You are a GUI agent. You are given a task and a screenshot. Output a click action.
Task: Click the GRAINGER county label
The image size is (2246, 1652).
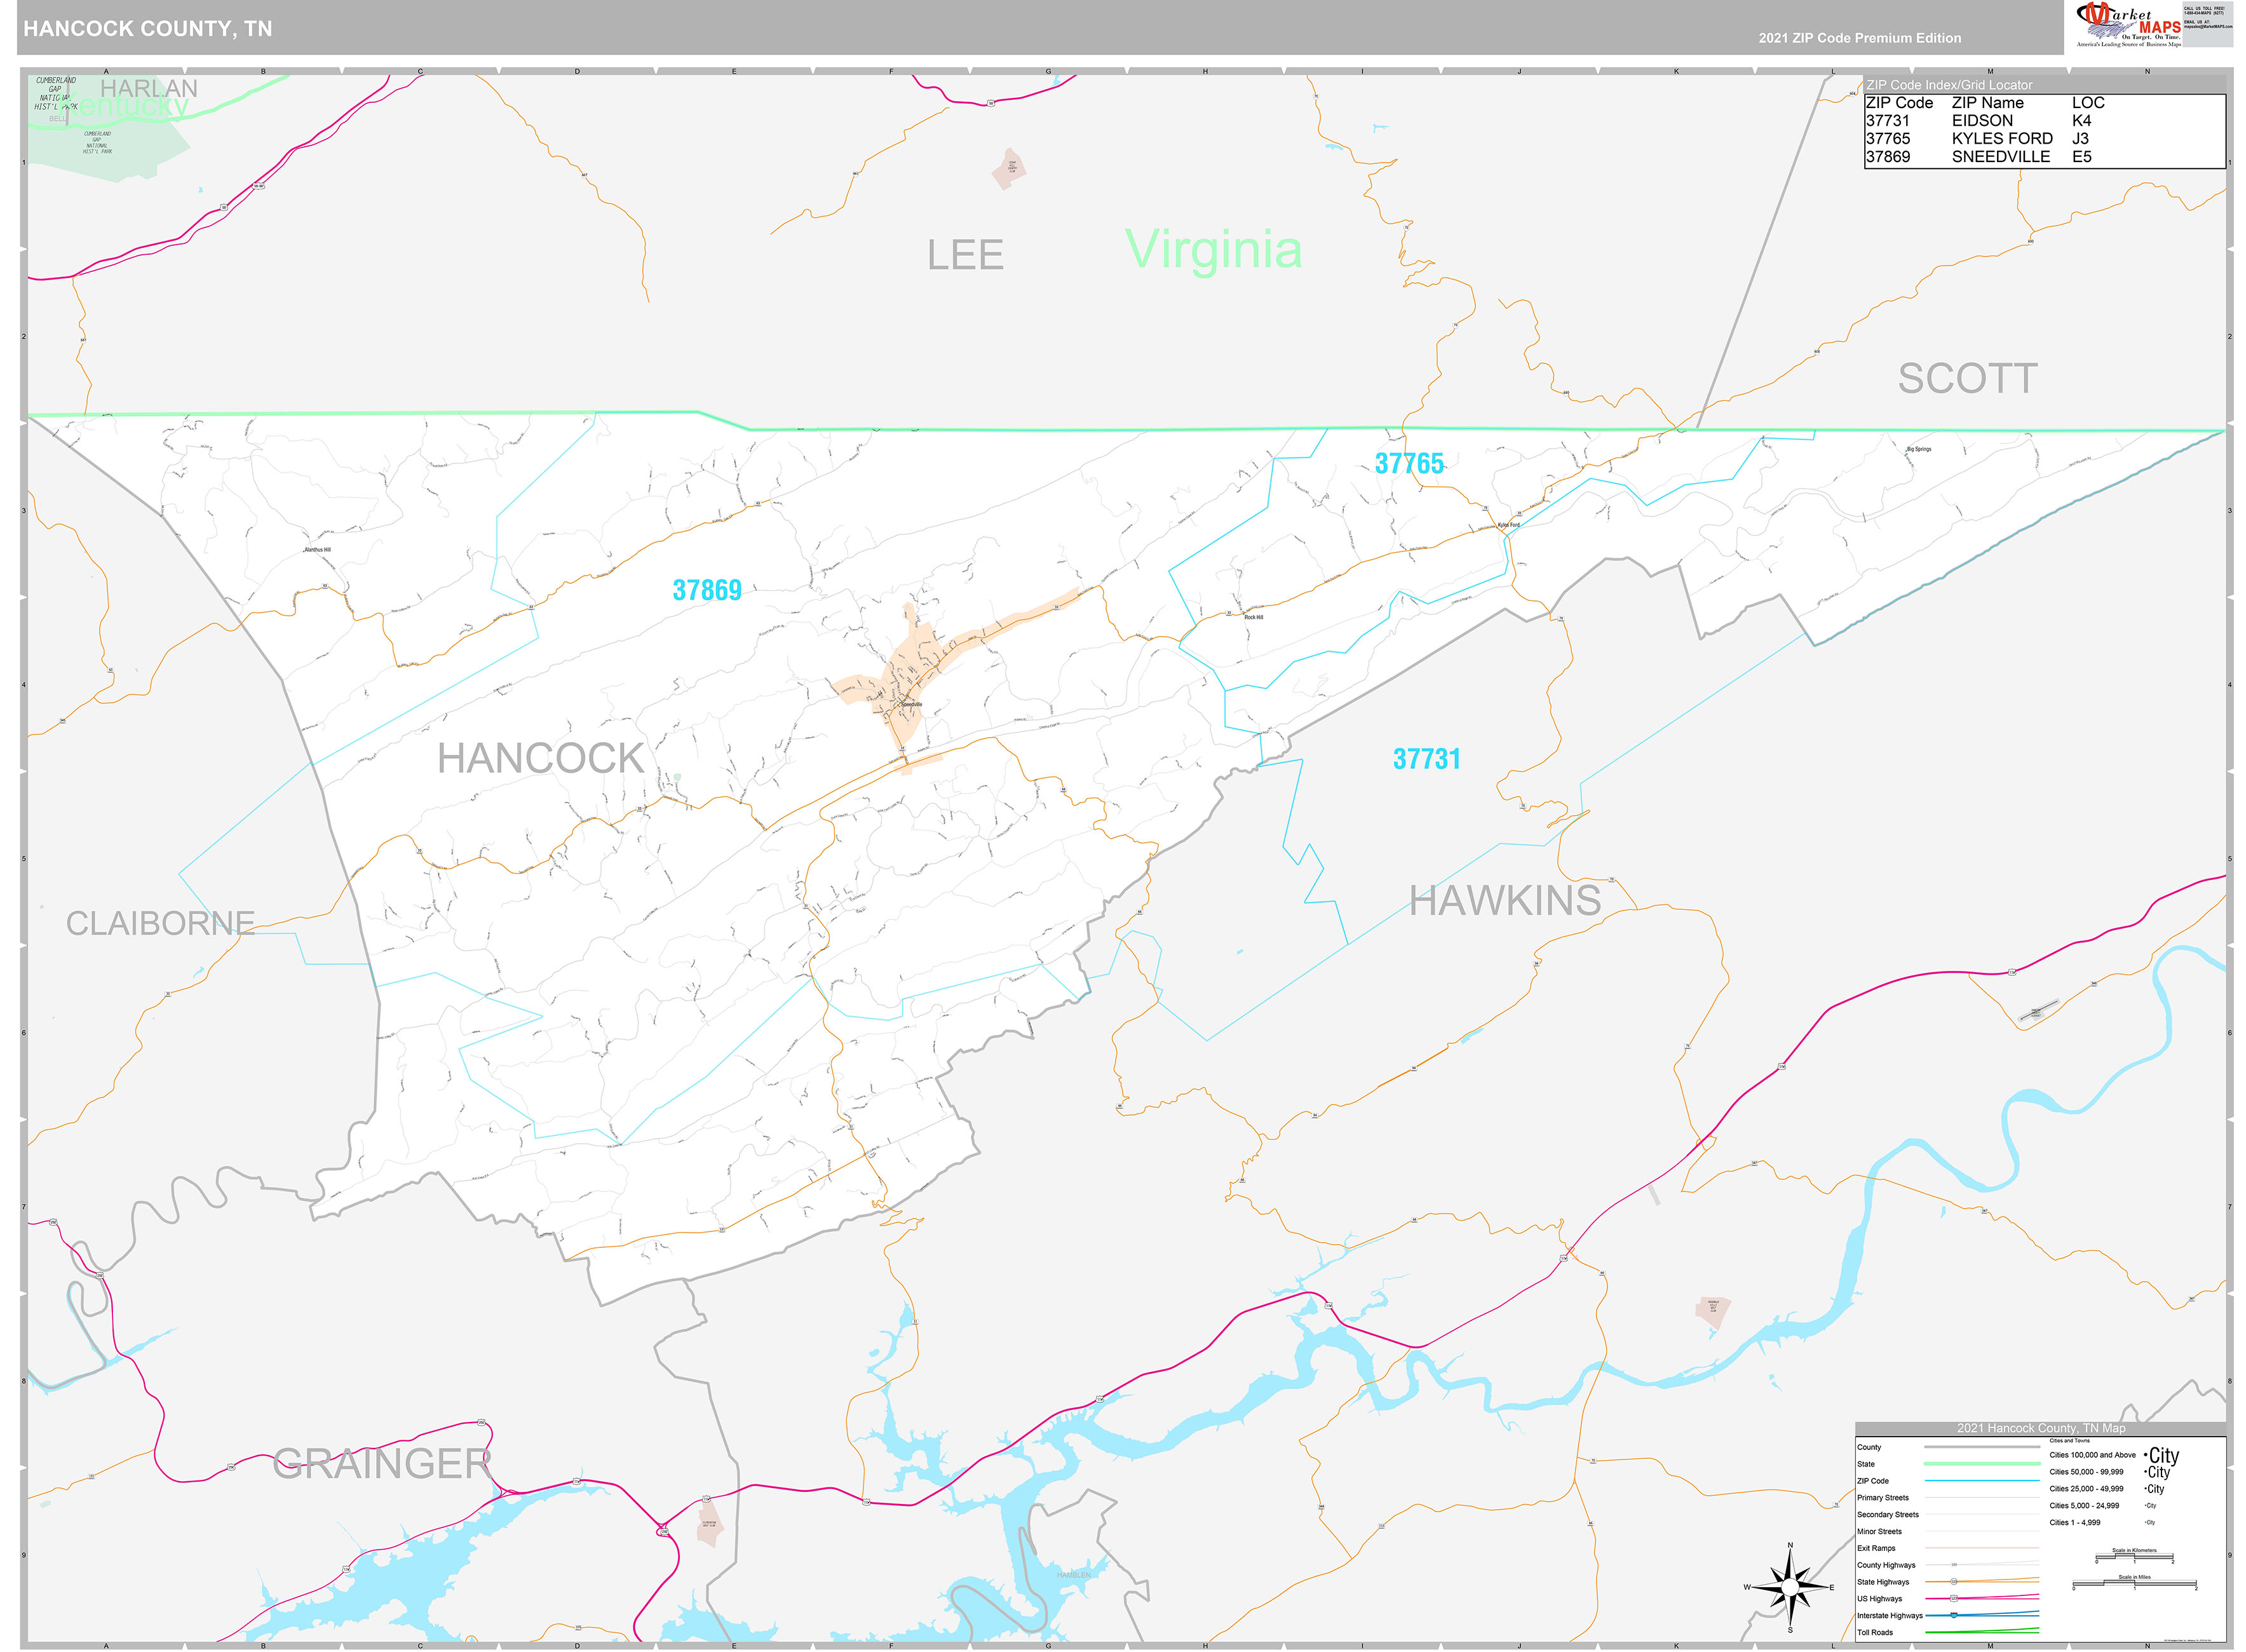(x=382, y=1463)
